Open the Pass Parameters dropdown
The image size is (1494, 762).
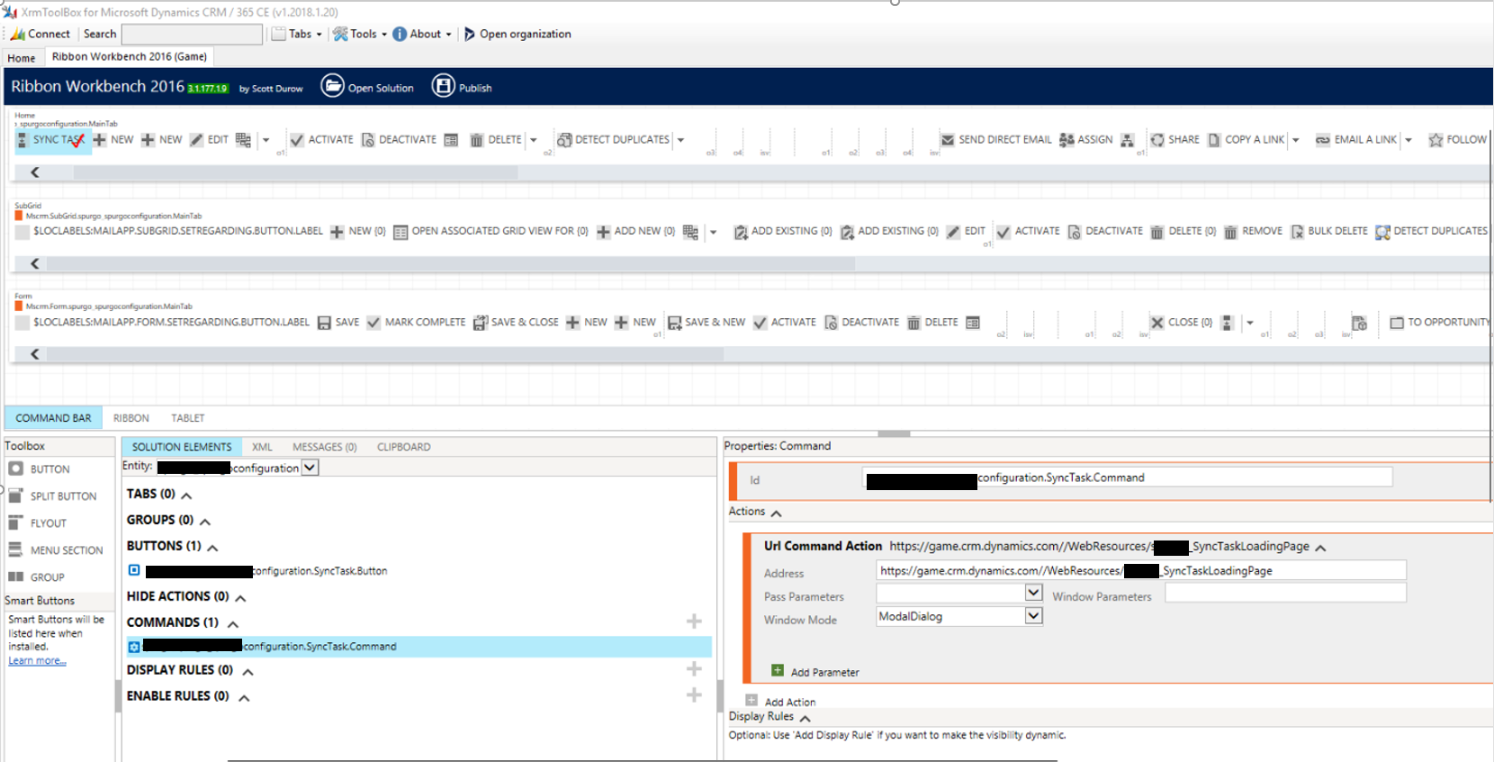coord(1034,593)
